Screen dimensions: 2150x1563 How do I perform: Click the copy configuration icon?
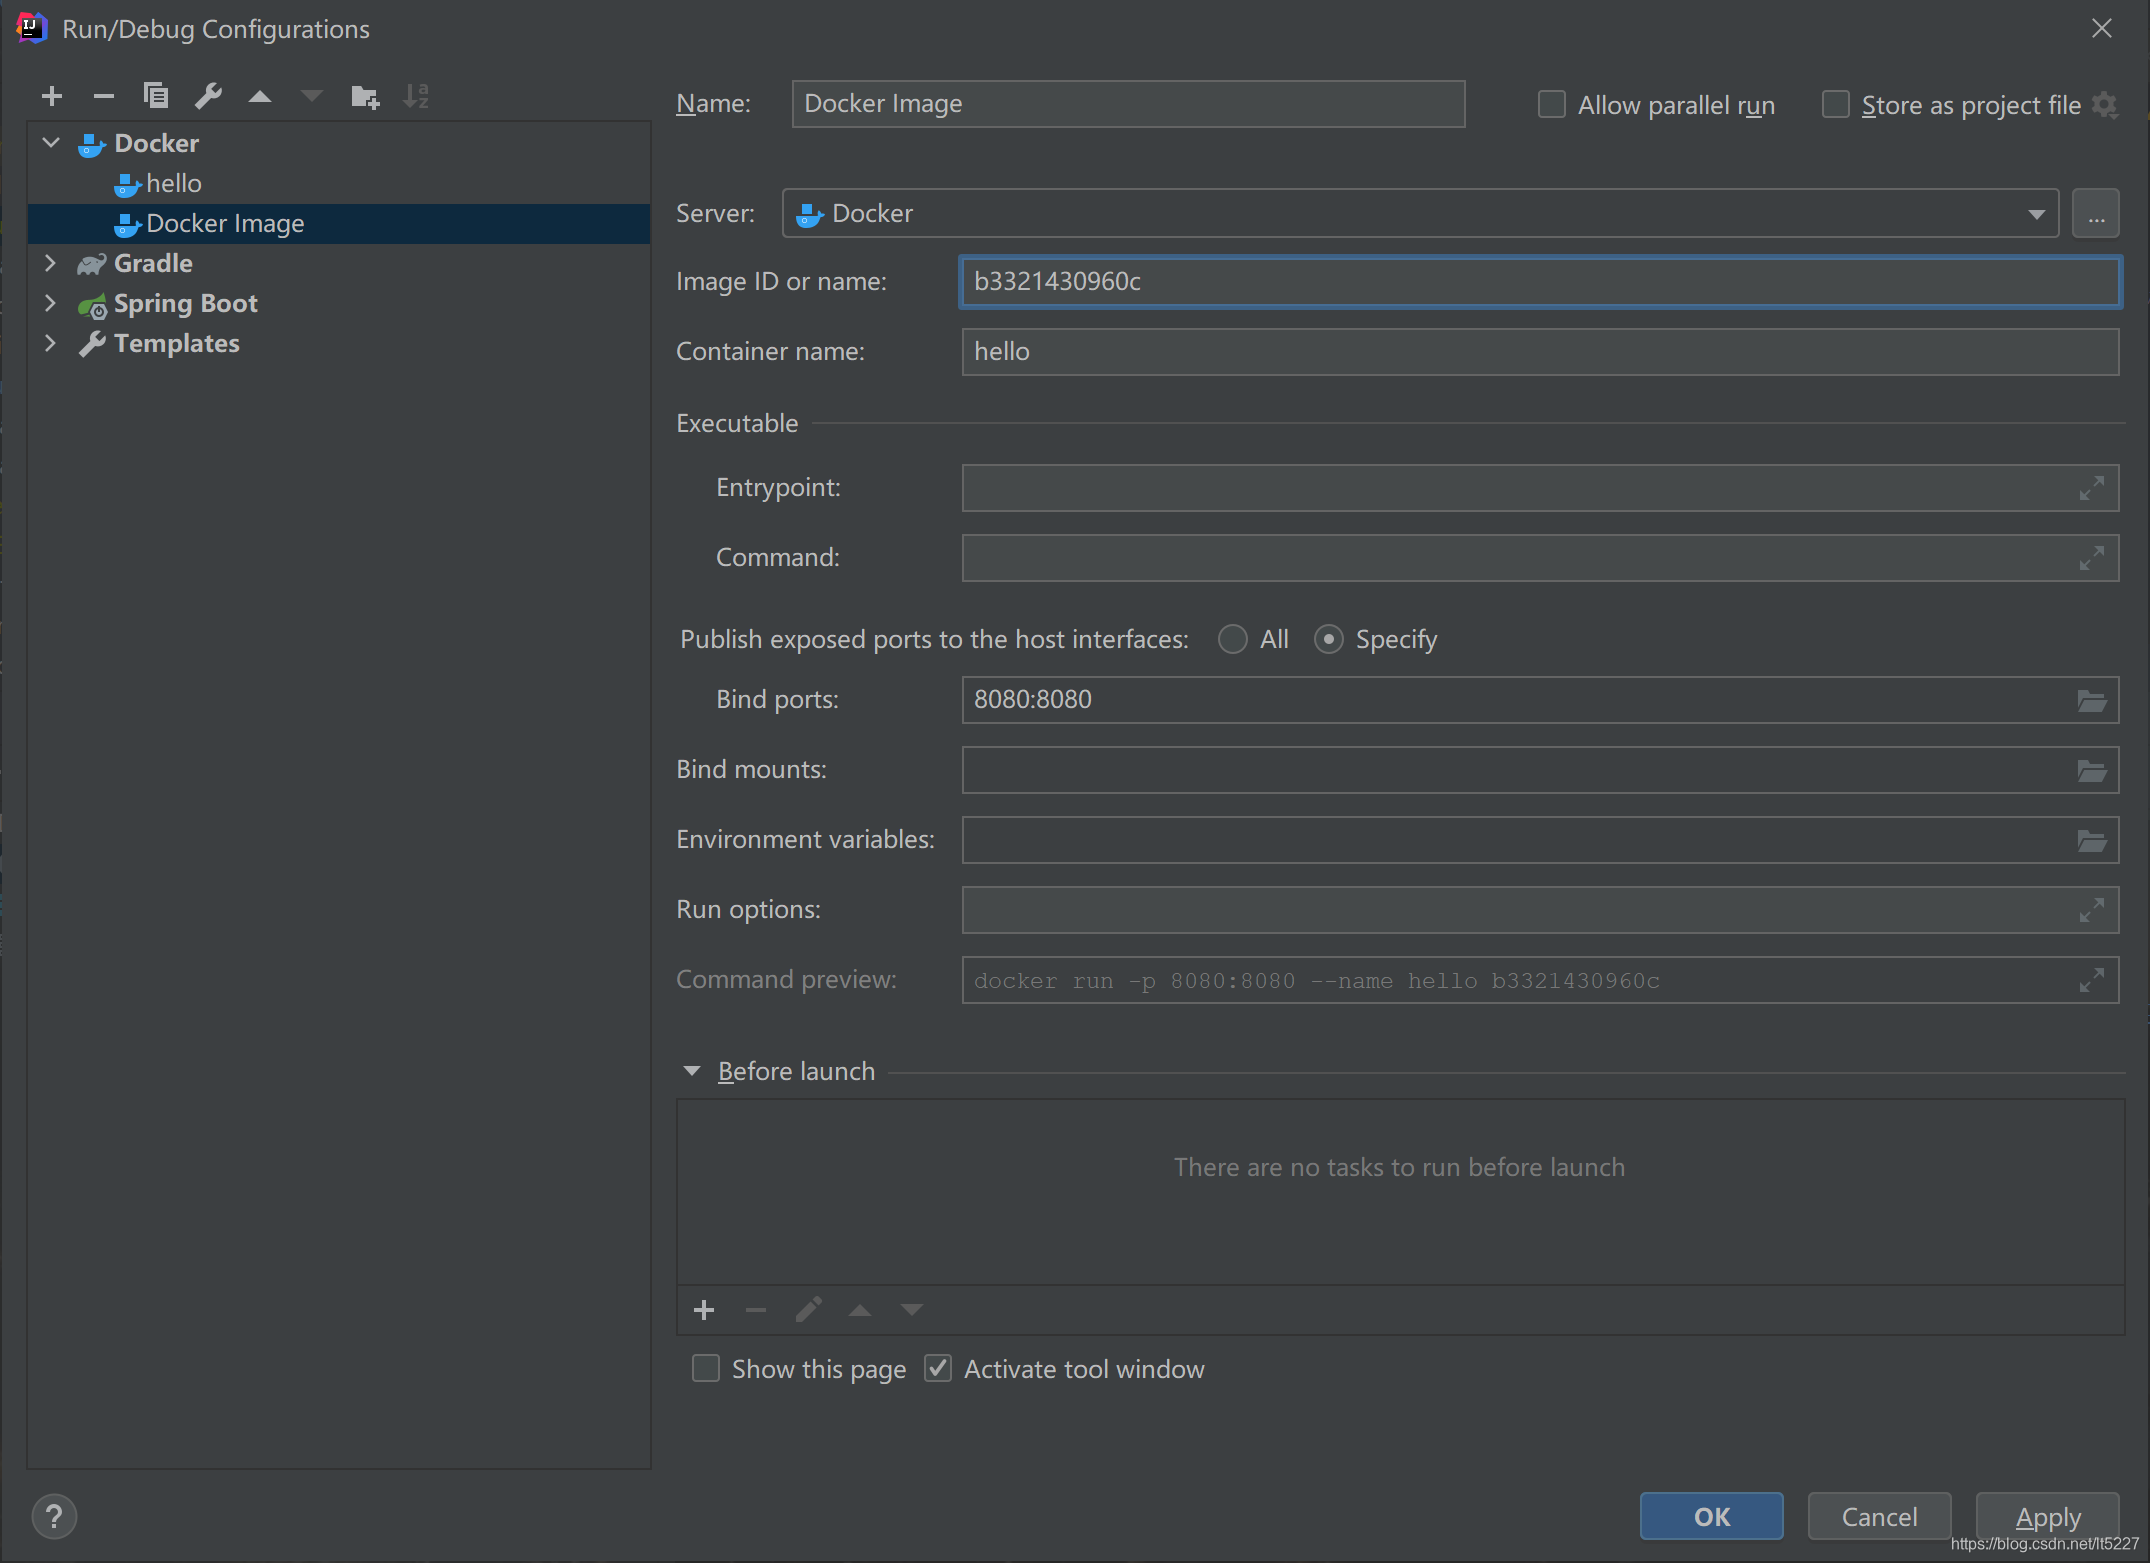(154, 95)
